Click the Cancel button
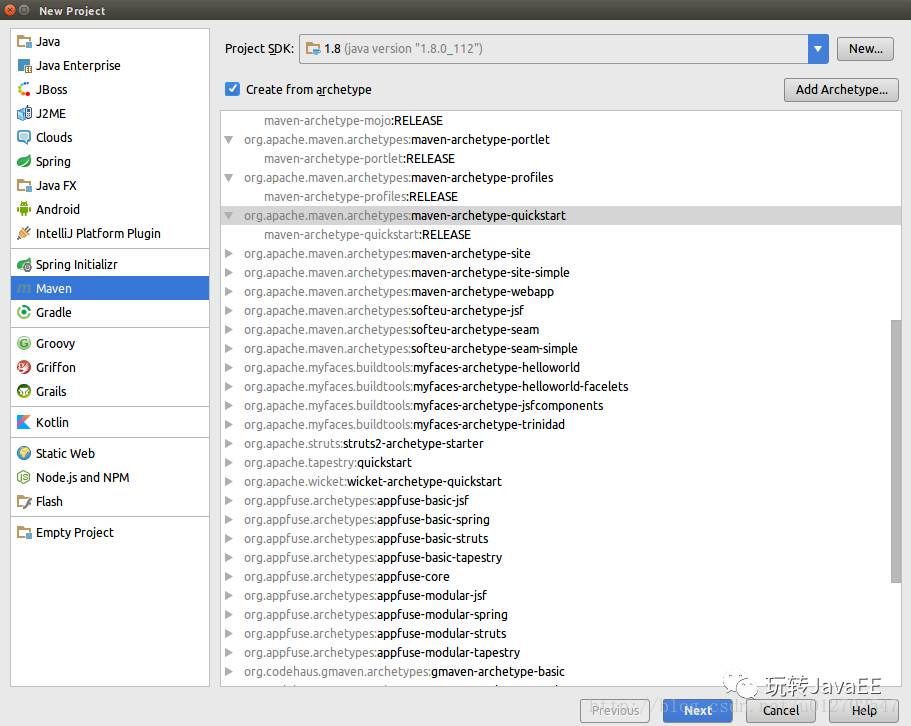The height and width of the screenshot is (726, 911). [x=780, y=710]
